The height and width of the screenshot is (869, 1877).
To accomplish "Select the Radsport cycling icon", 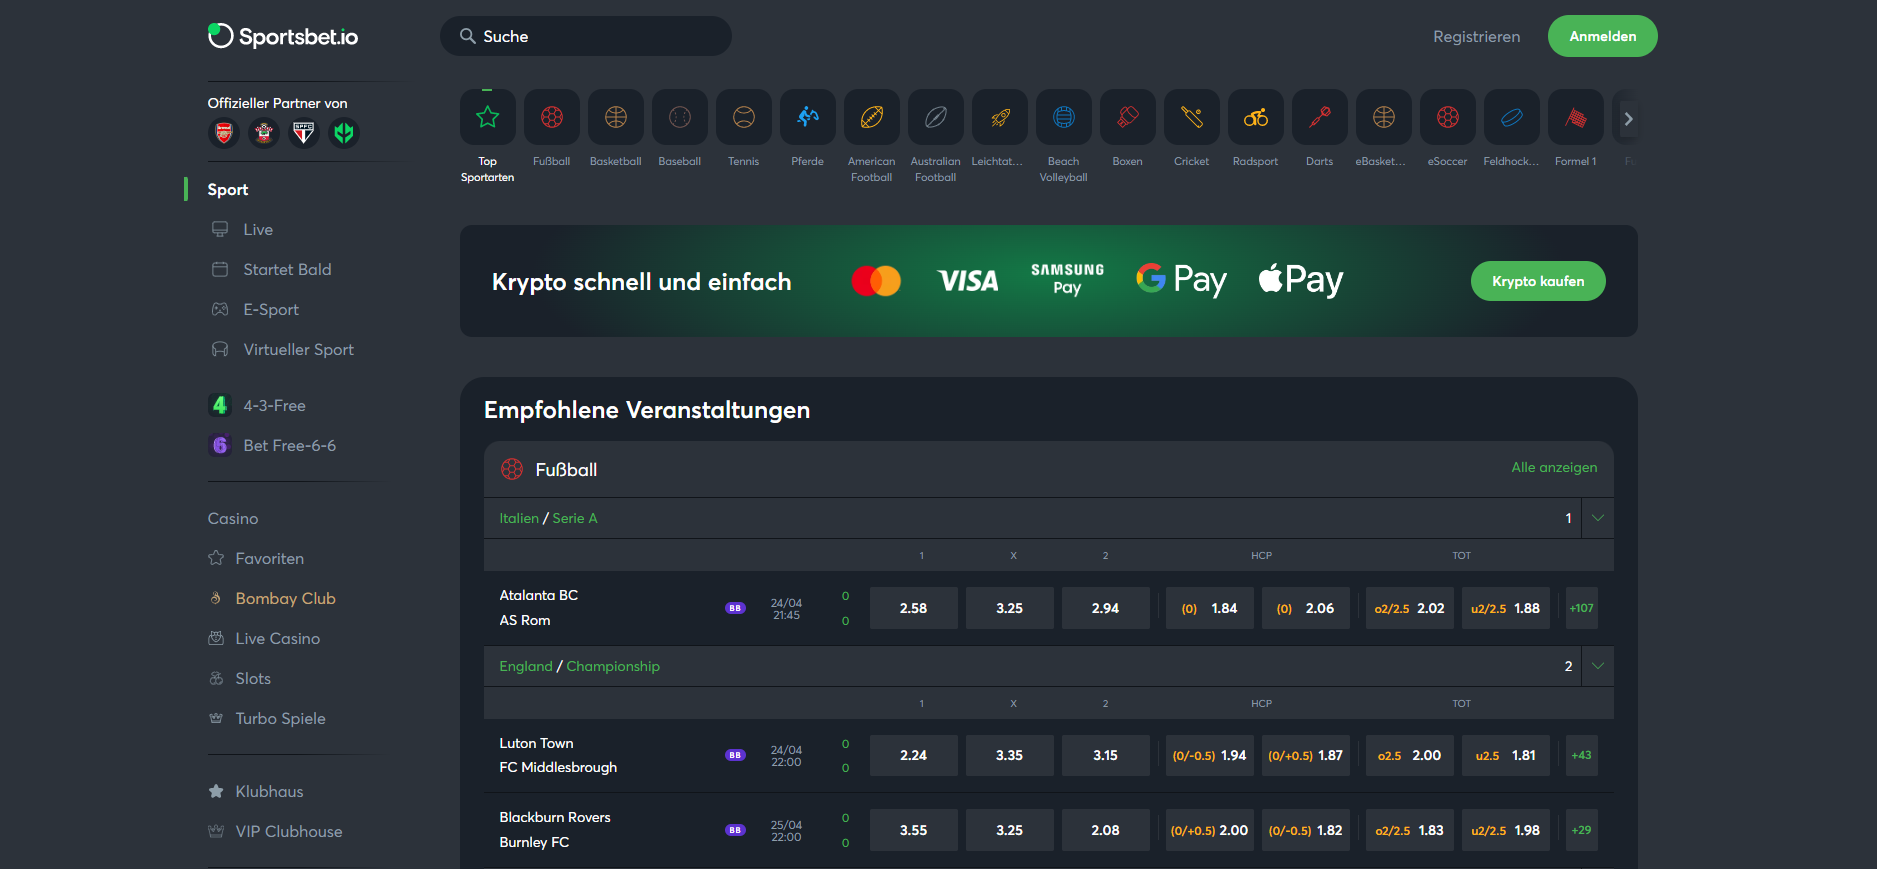I will click(1256, 118).
